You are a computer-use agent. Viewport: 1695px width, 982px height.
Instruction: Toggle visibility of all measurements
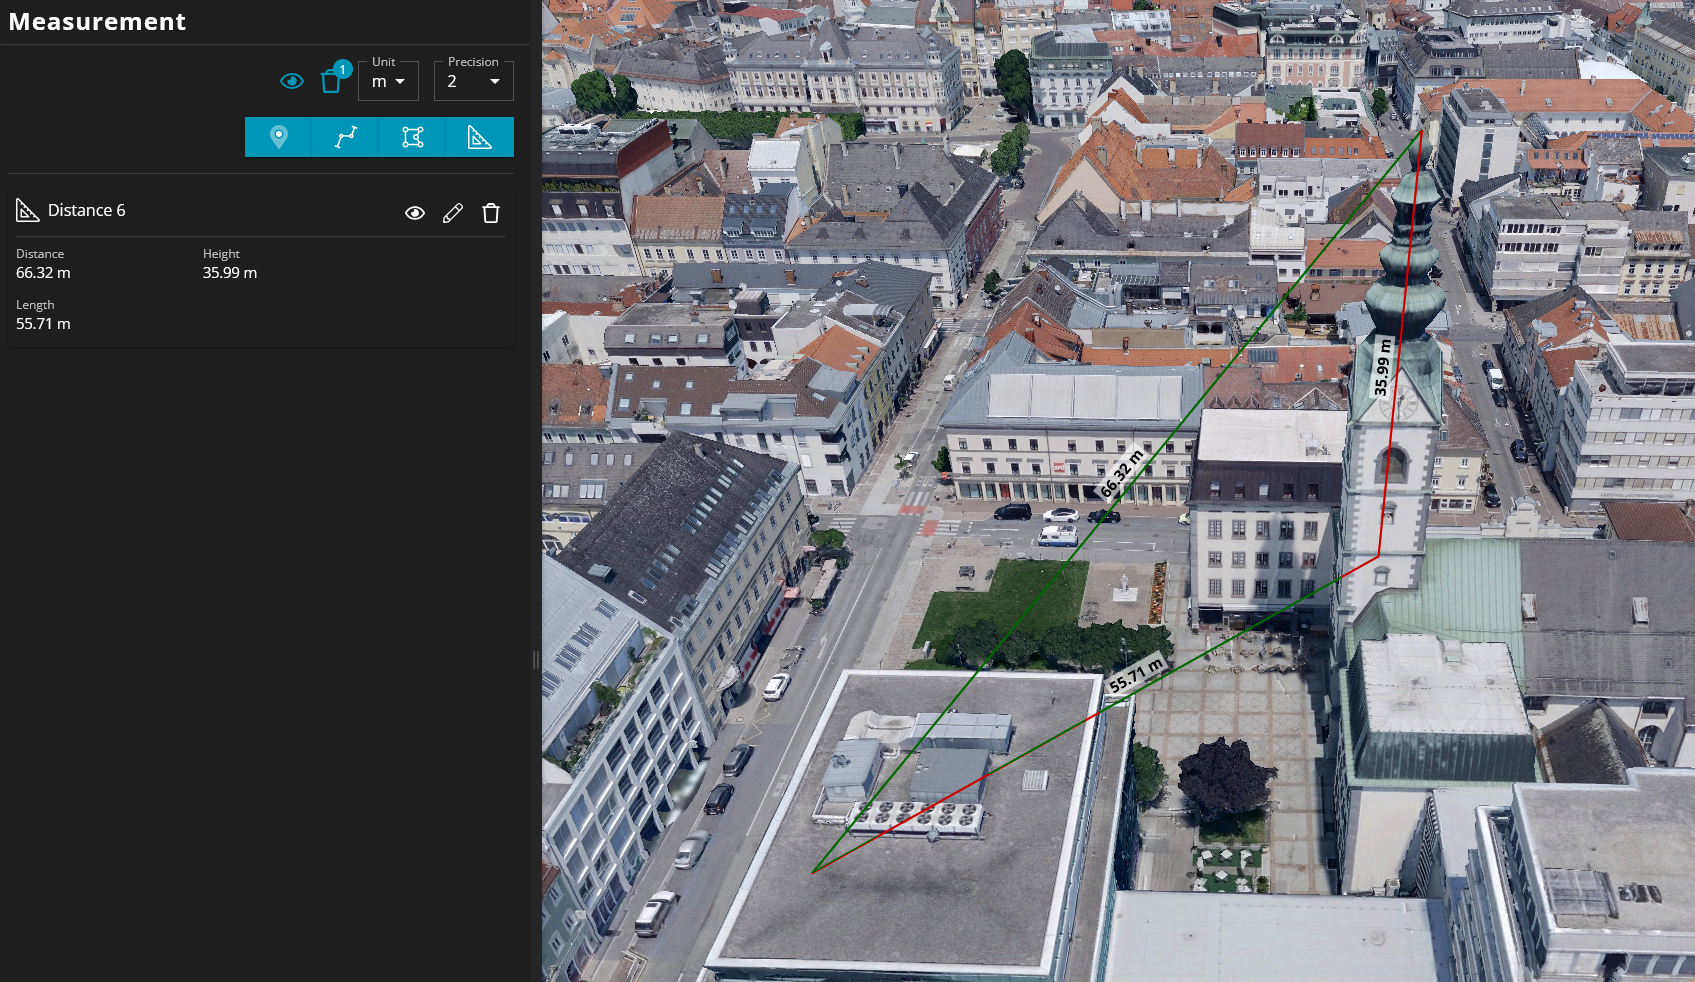pos(291,81)
